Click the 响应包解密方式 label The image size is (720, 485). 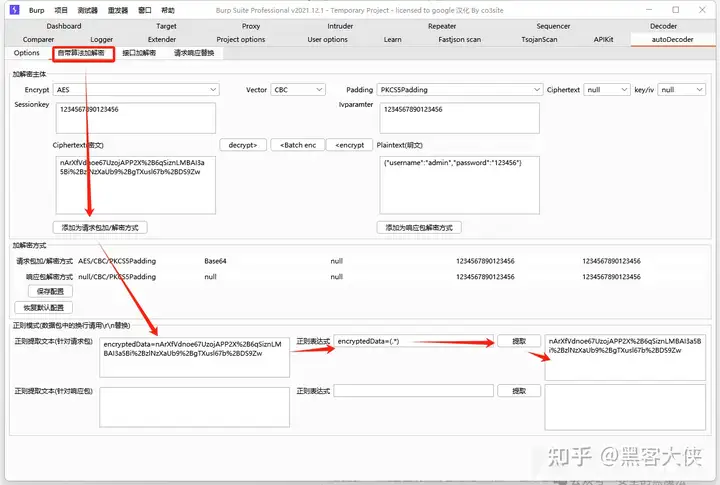pyautogui.click(x=49, y=276)
